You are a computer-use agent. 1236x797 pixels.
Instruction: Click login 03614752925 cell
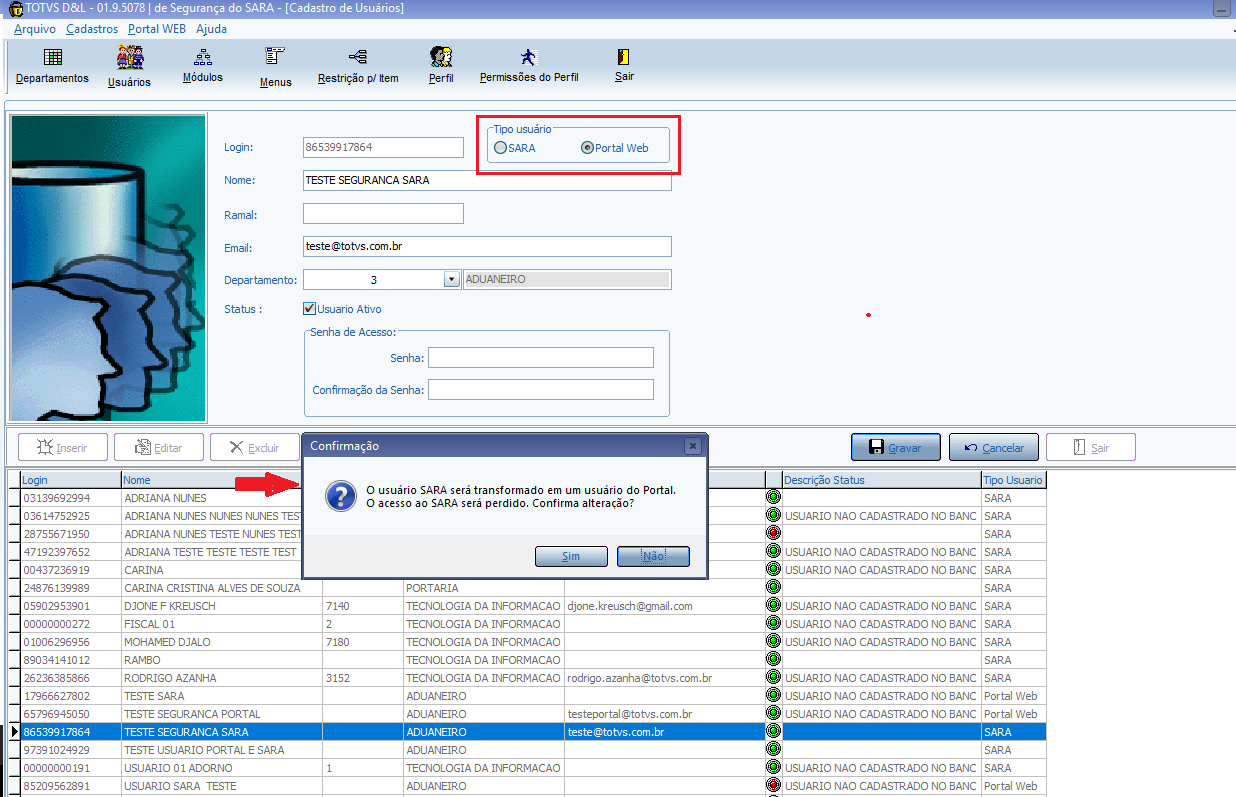(x=71, y=516)
